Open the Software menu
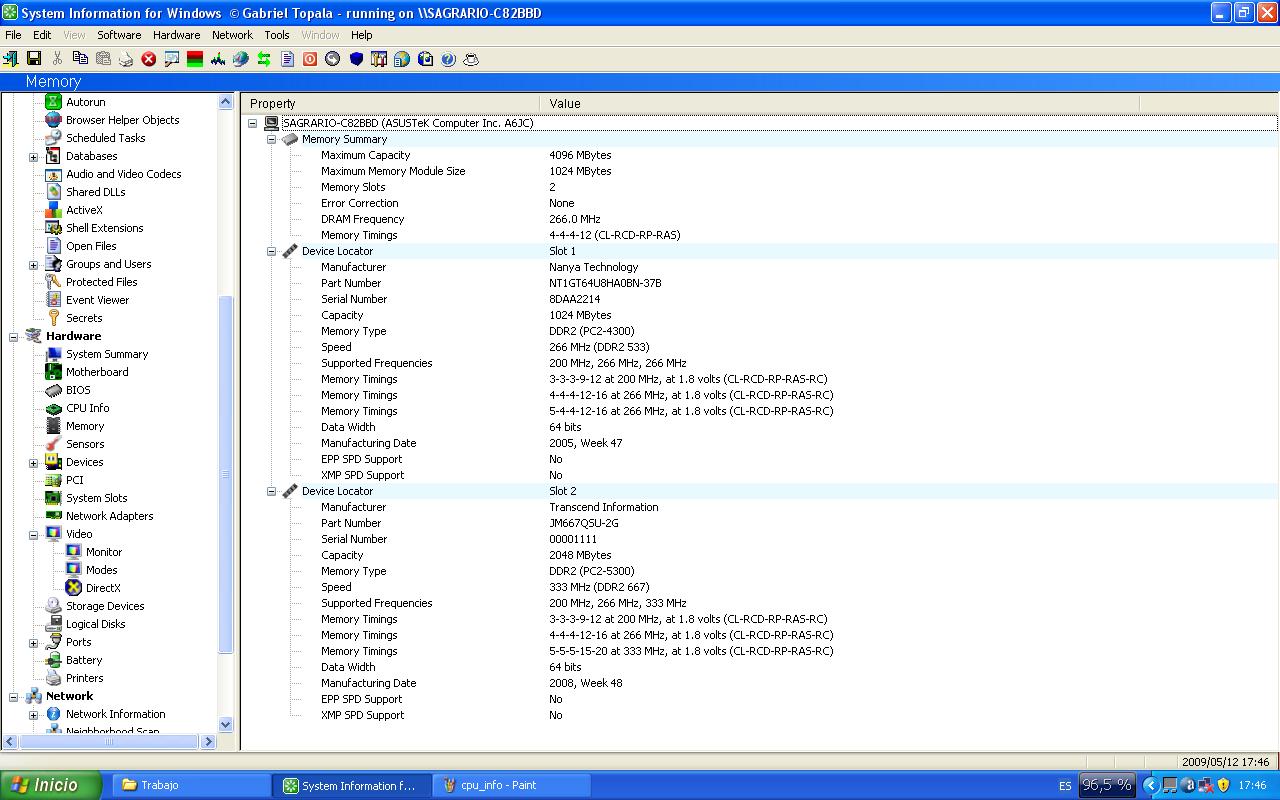Screen dimensions: 1280x800 (119, 35)
